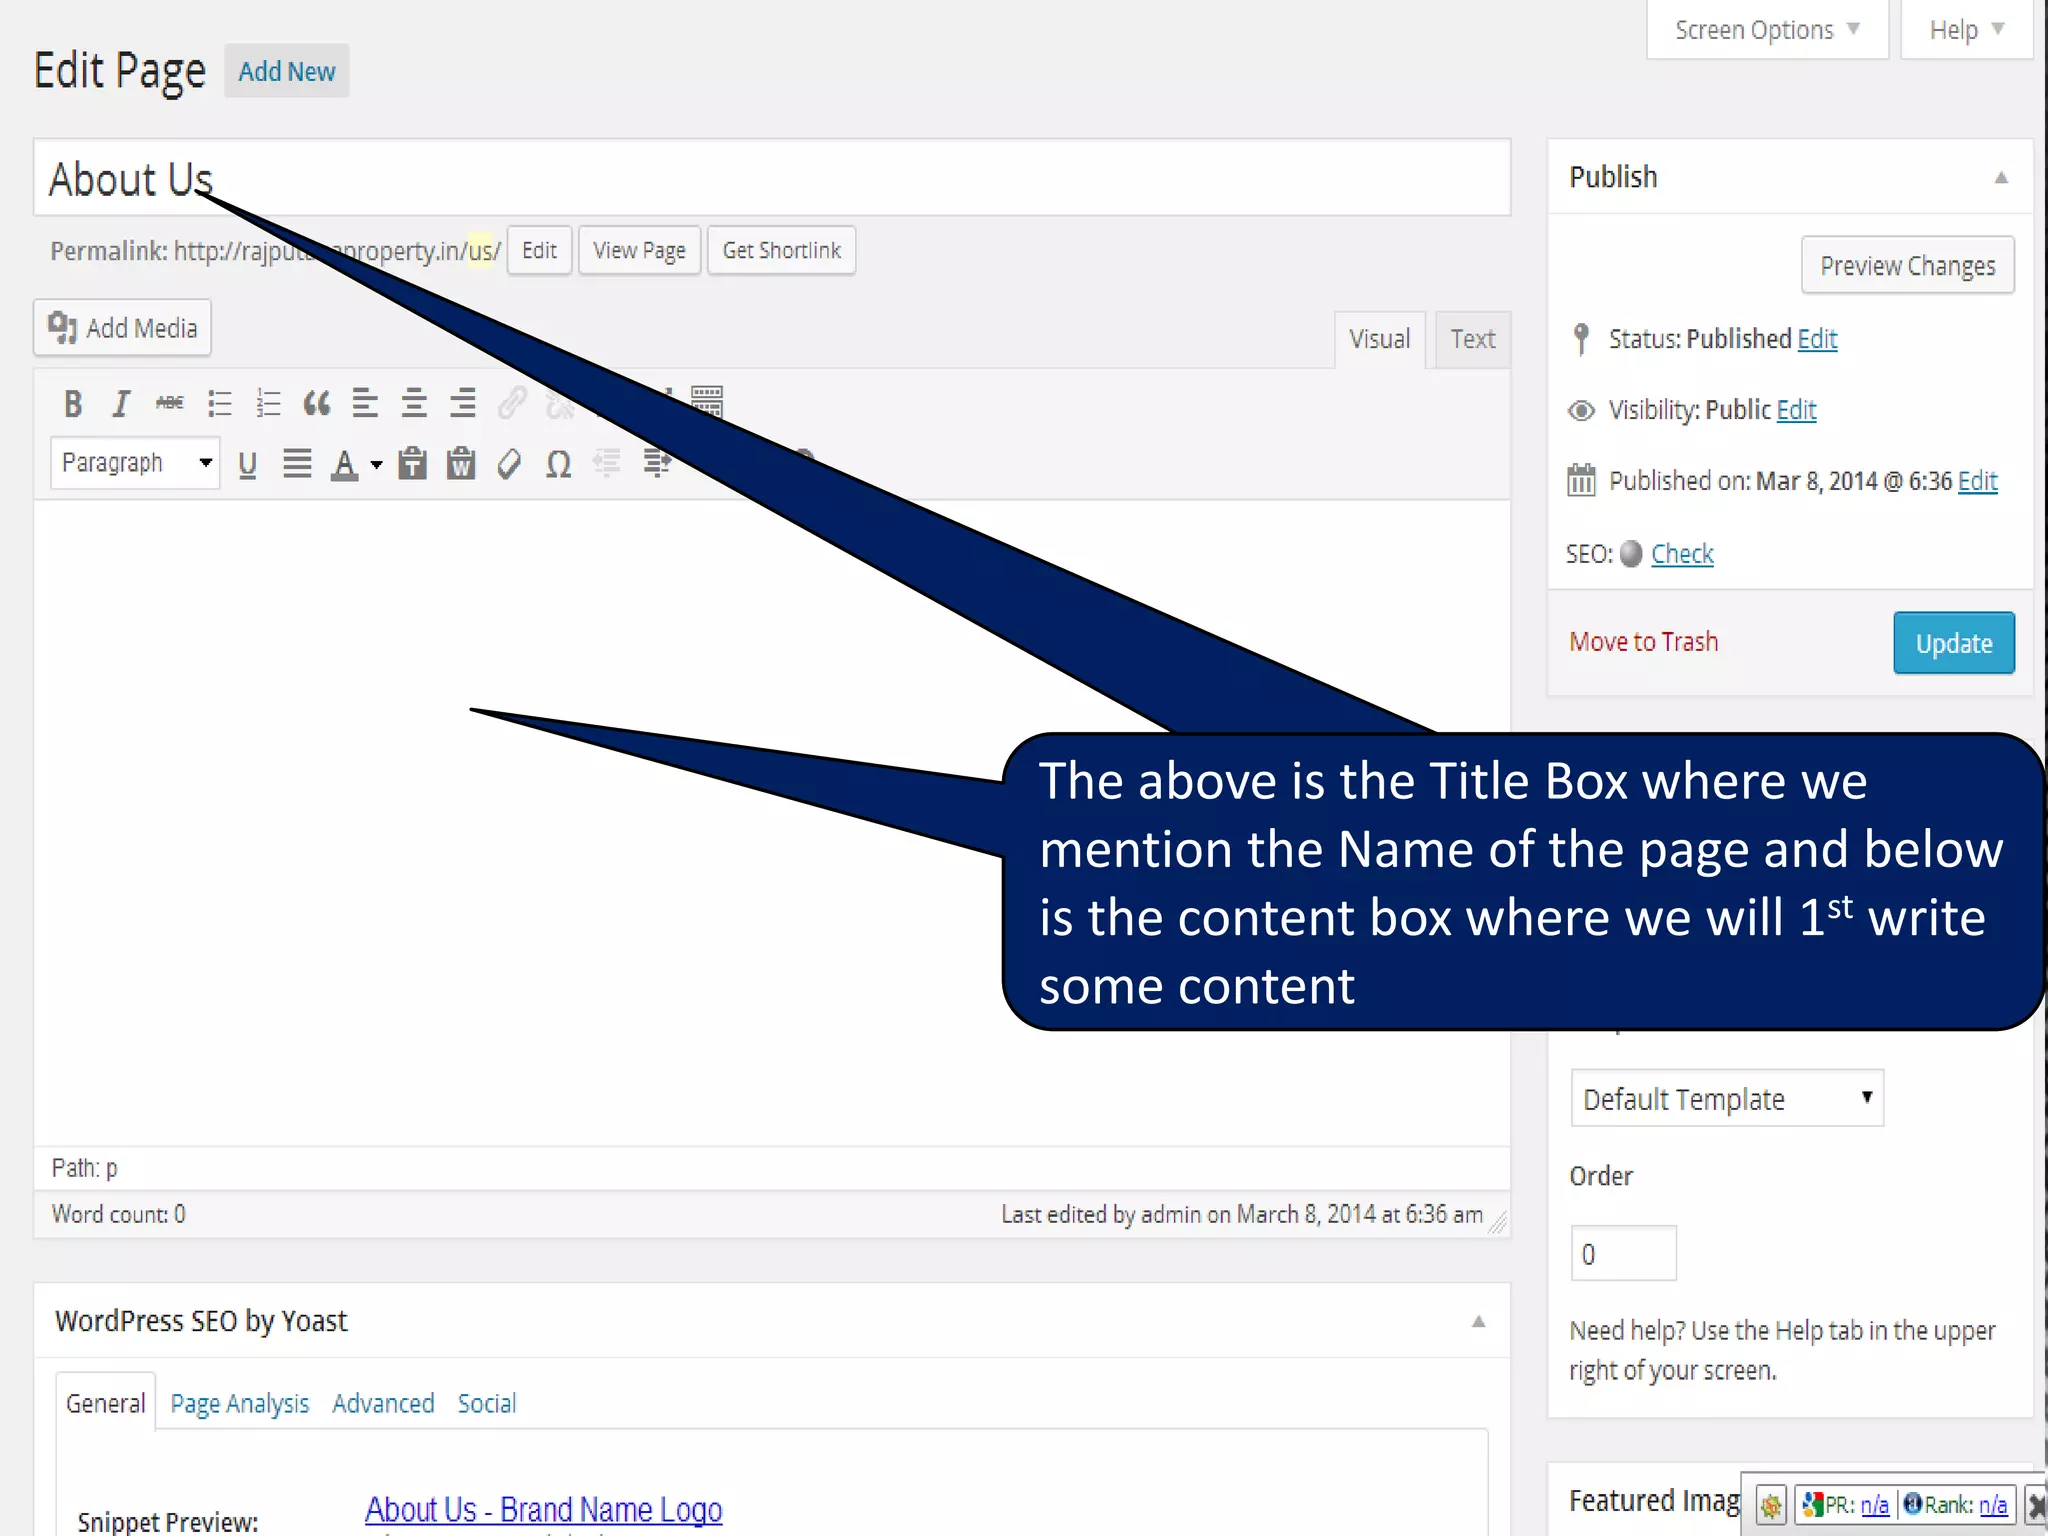Open the Help dropdown tab
The width and height of the screenshot is (2048, 1536).
pos(1966,30)
